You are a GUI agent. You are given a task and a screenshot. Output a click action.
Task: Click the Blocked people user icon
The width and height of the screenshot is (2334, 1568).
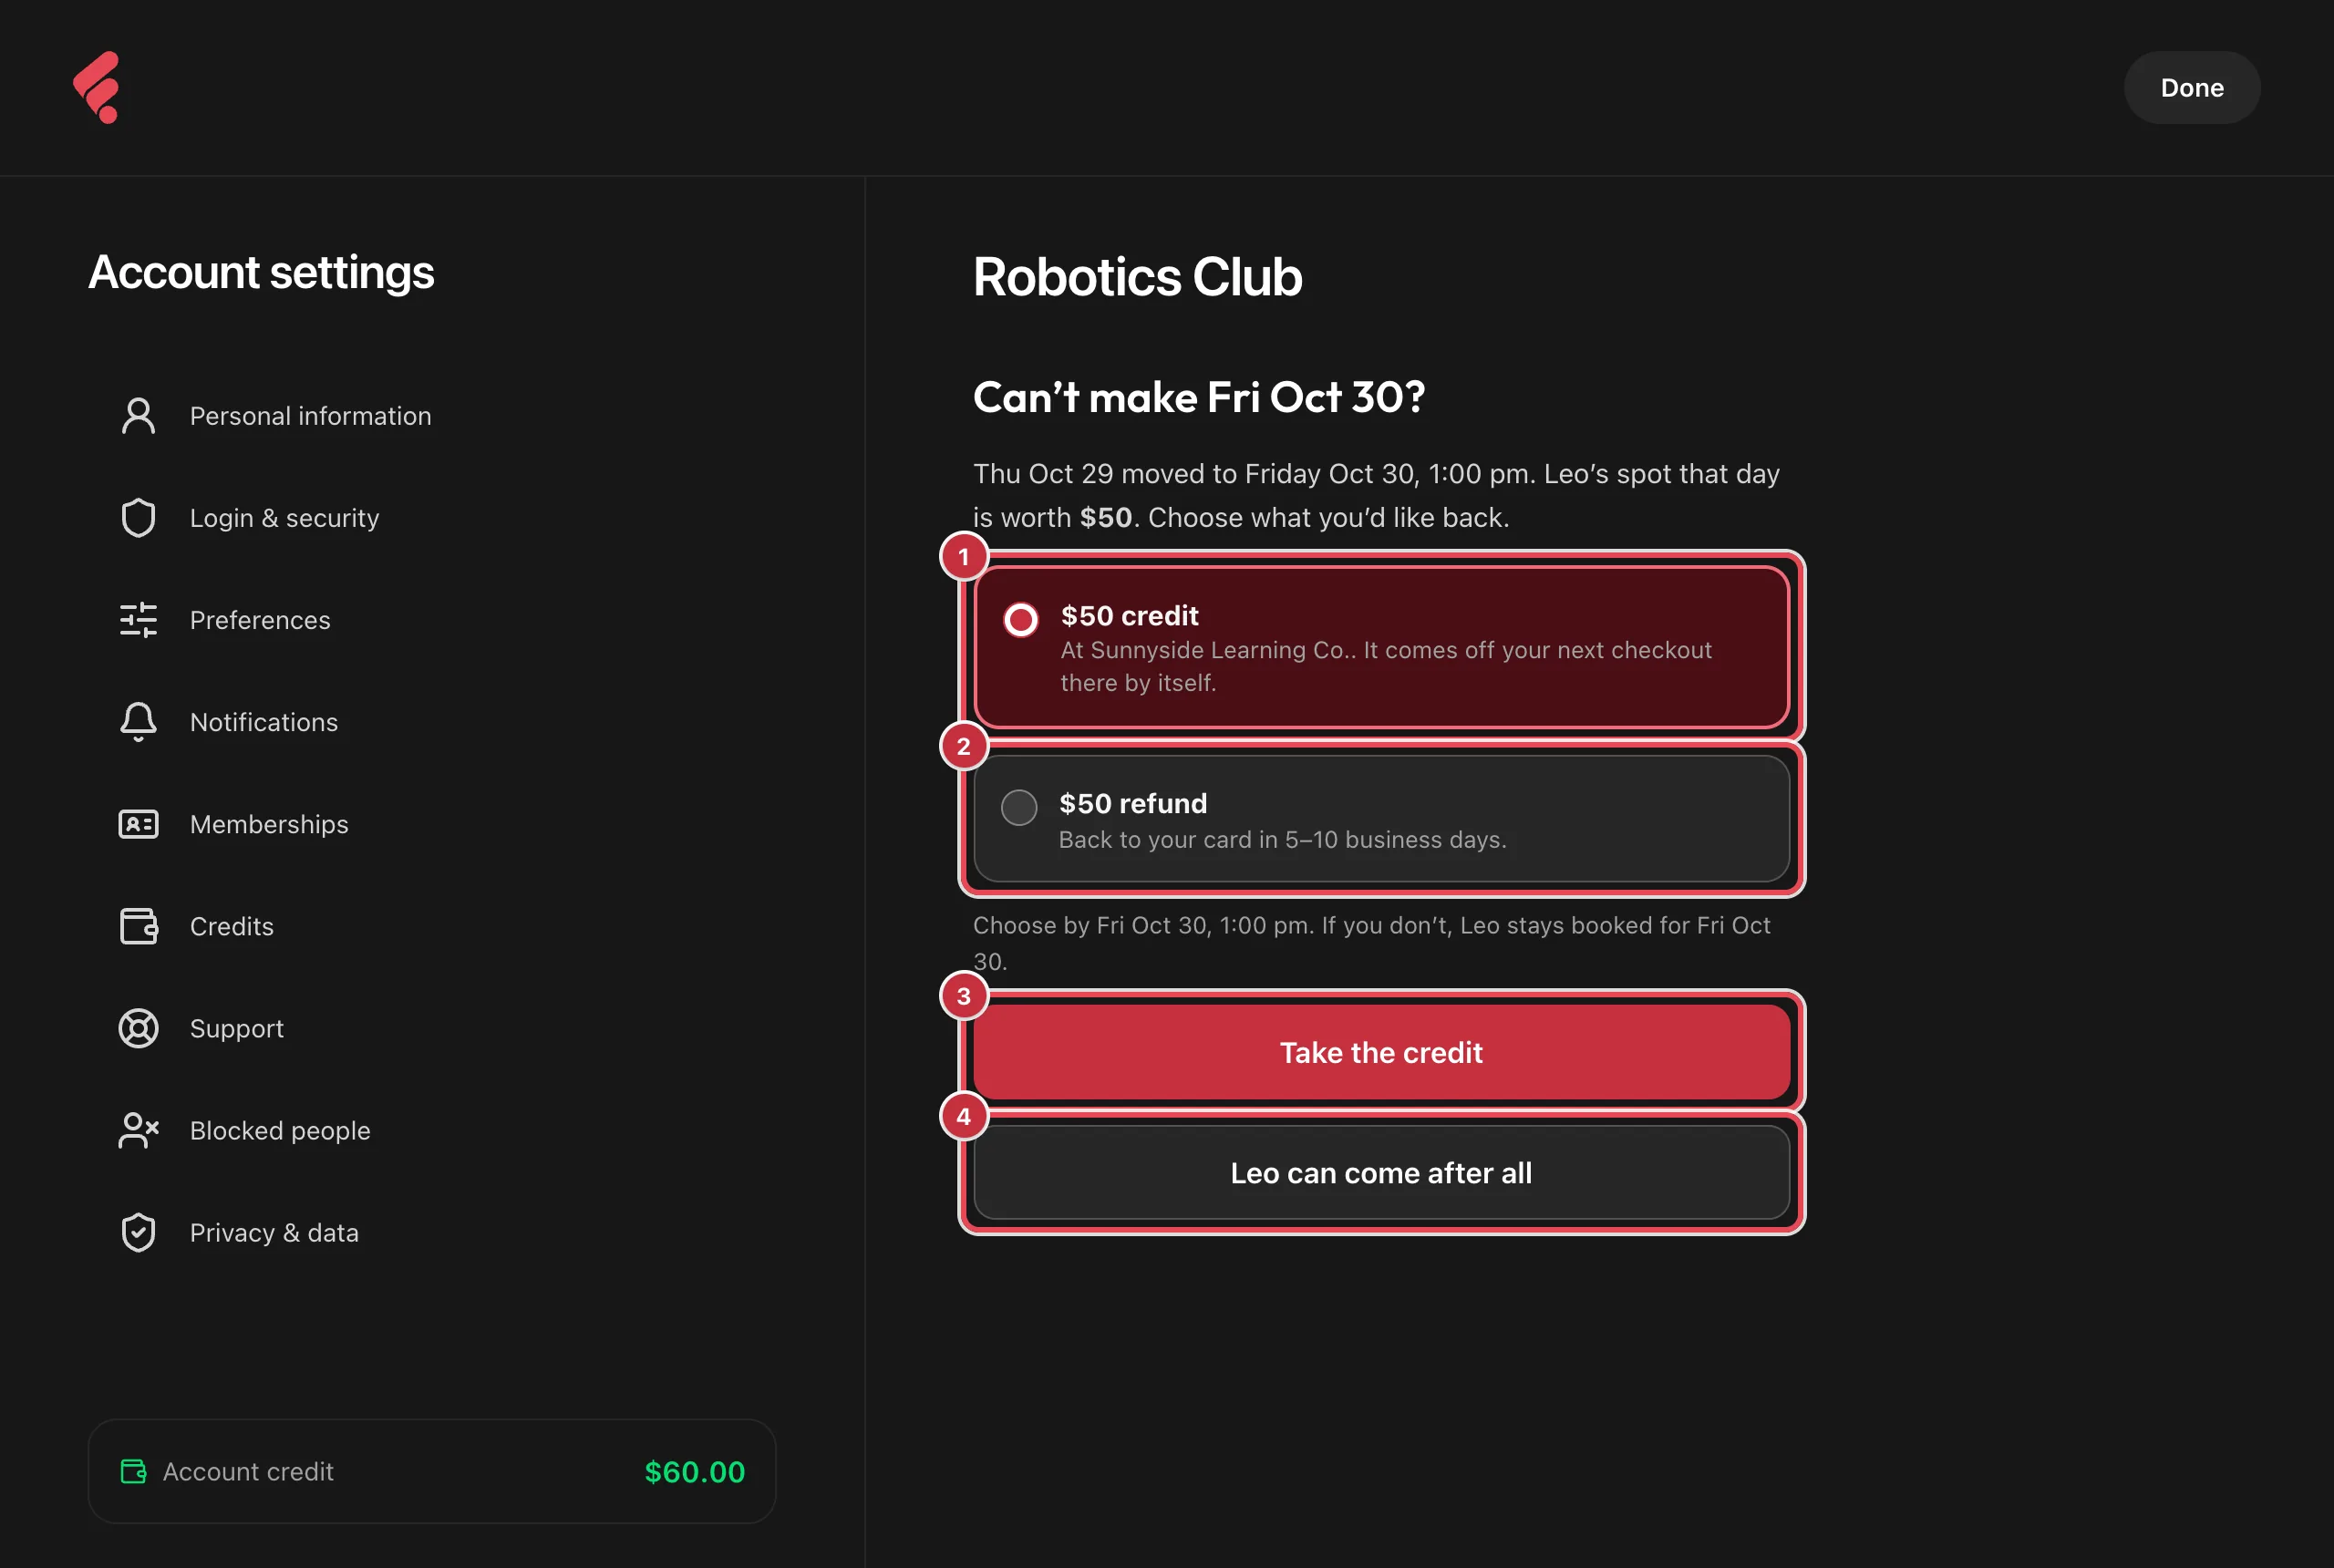[x=139, y=1130]
